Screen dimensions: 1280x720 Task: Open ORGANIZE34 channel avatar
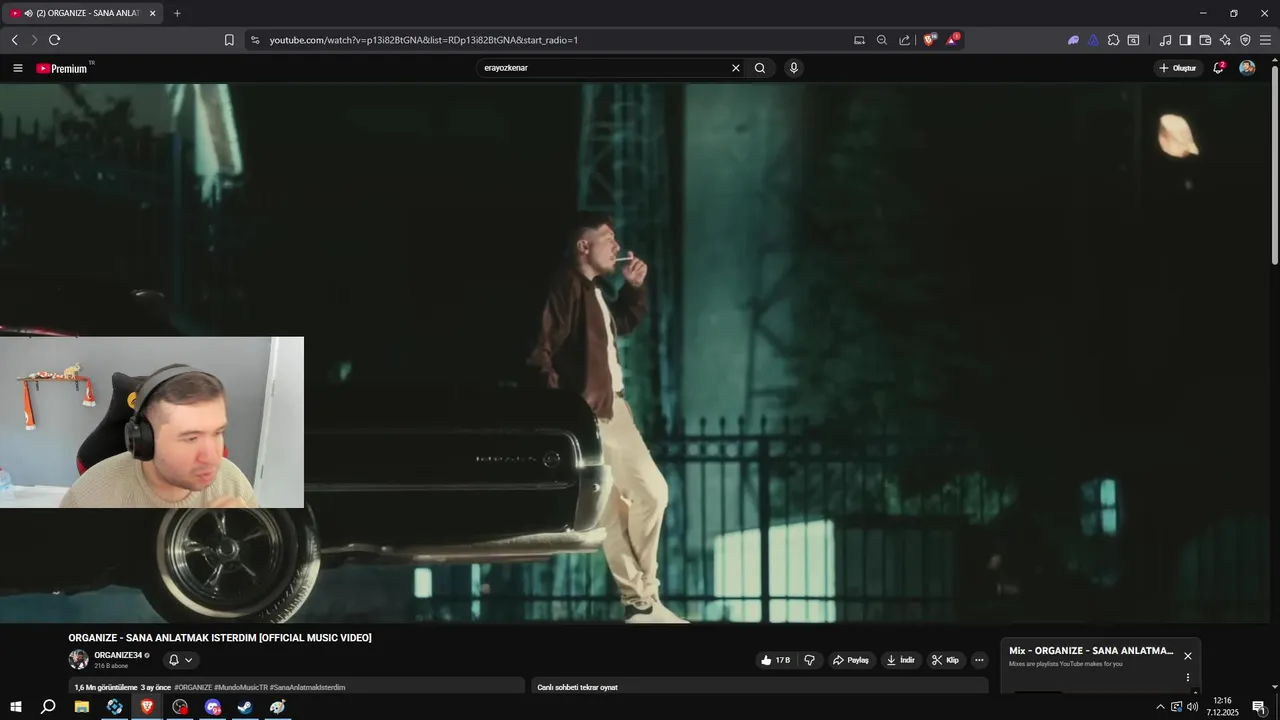click(x=78, y=659)
